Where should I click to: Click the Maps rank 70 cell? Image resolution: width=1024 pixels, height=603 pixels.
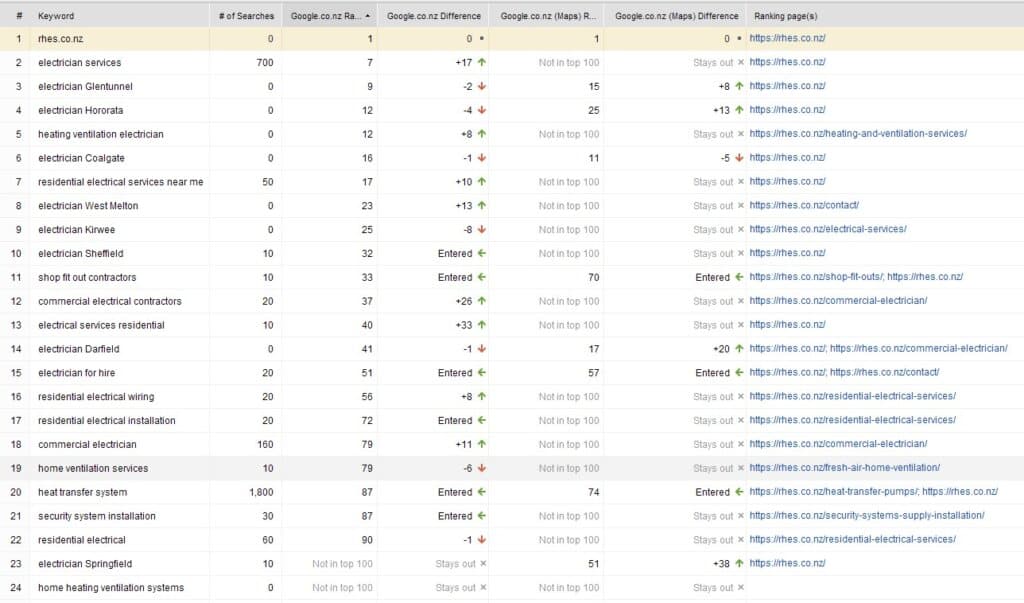(594, 278)
